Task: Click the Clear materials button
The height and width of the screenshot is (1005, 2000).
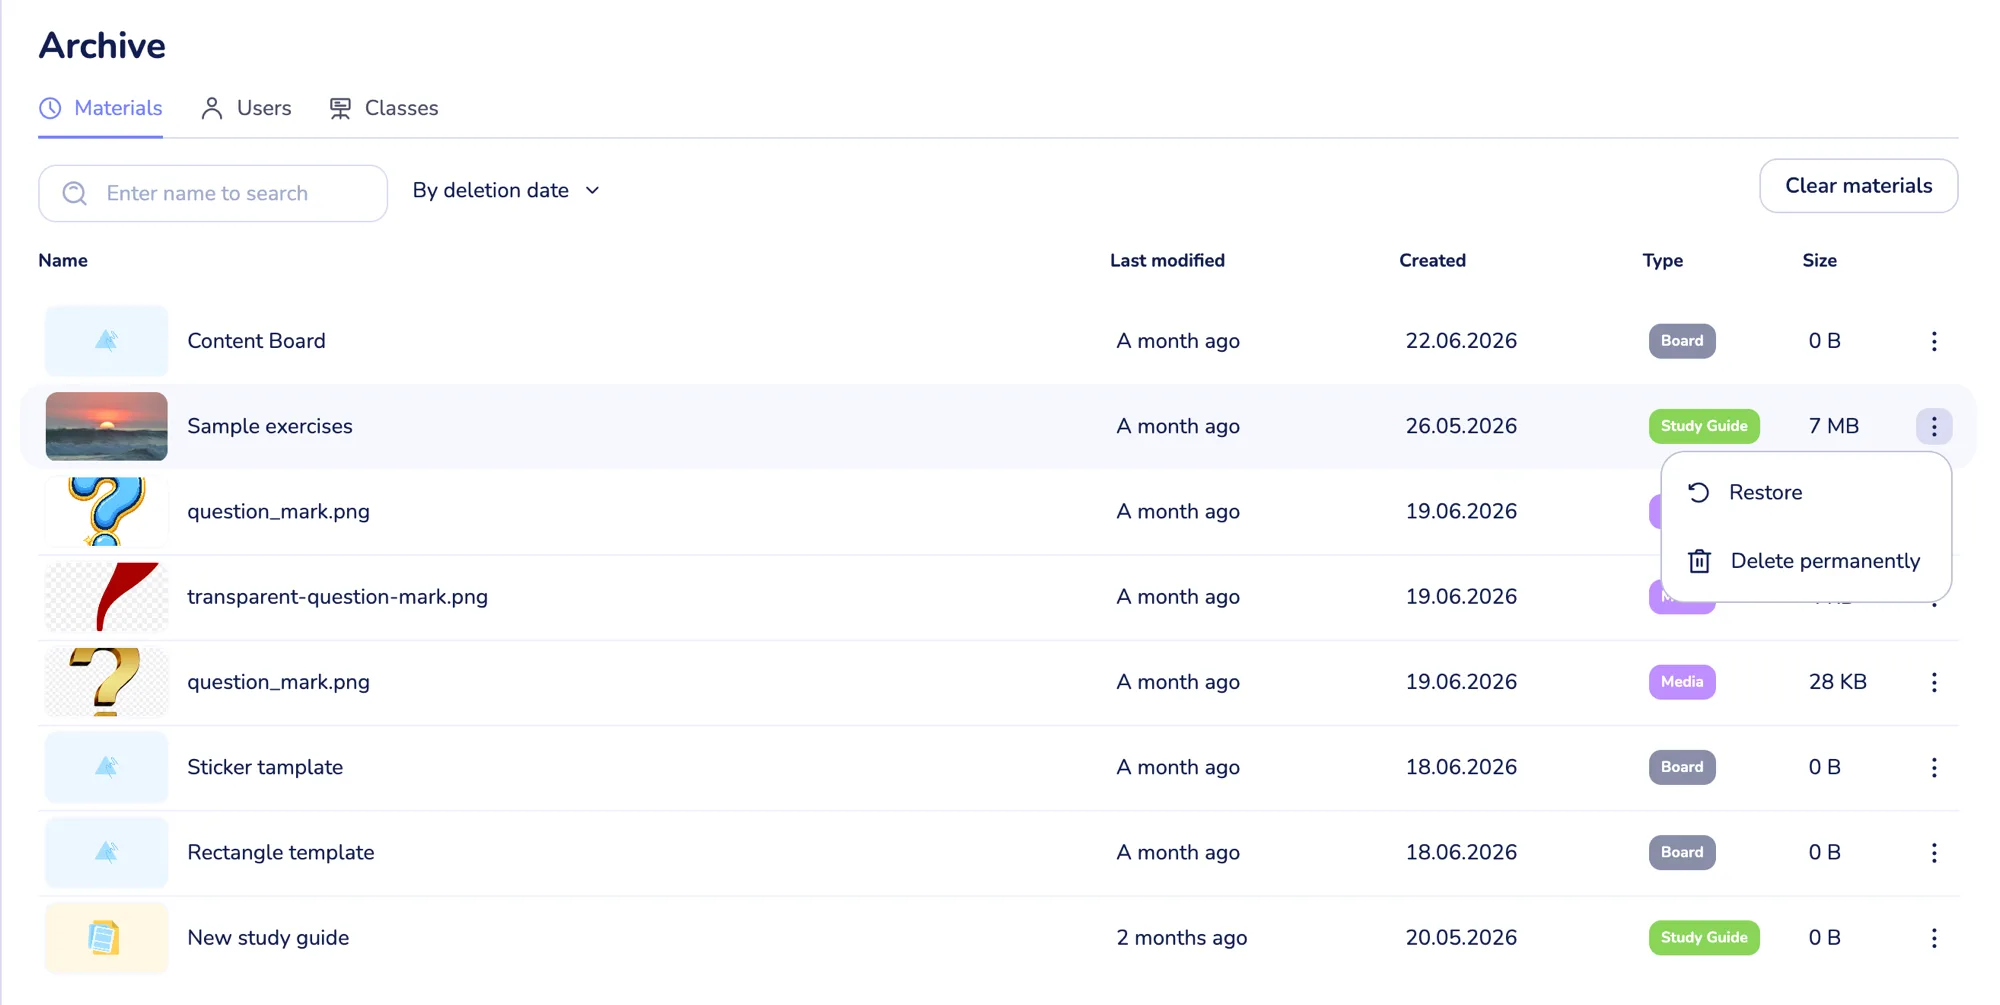Action: click(1858, 186)
